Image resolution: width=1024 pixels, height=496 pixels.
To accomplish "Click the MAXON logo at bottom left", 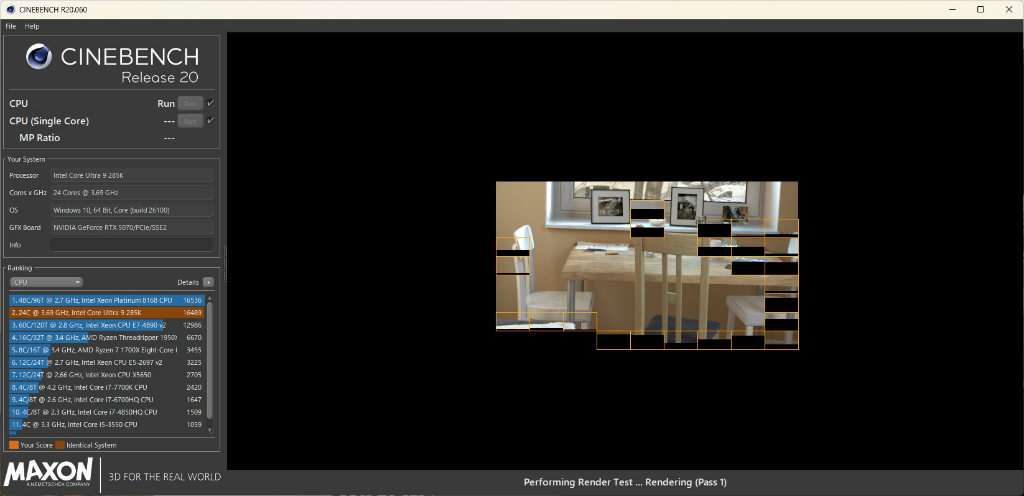I will pyautogui.click(x=48, y=474).
